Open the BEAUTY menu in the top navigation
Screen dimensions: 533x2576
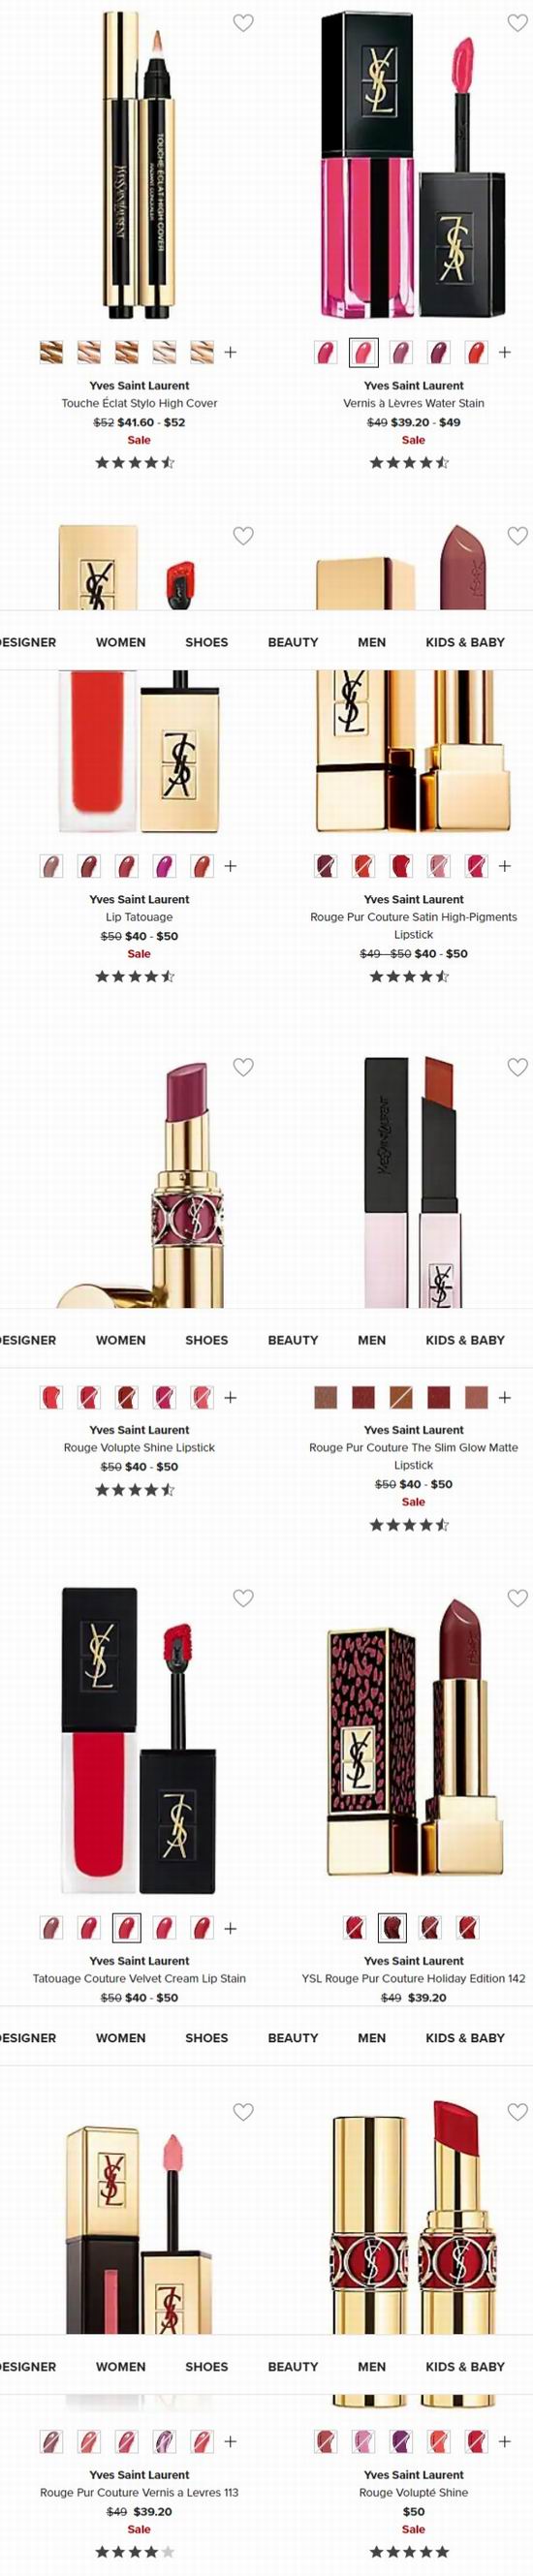click(293, 642)
